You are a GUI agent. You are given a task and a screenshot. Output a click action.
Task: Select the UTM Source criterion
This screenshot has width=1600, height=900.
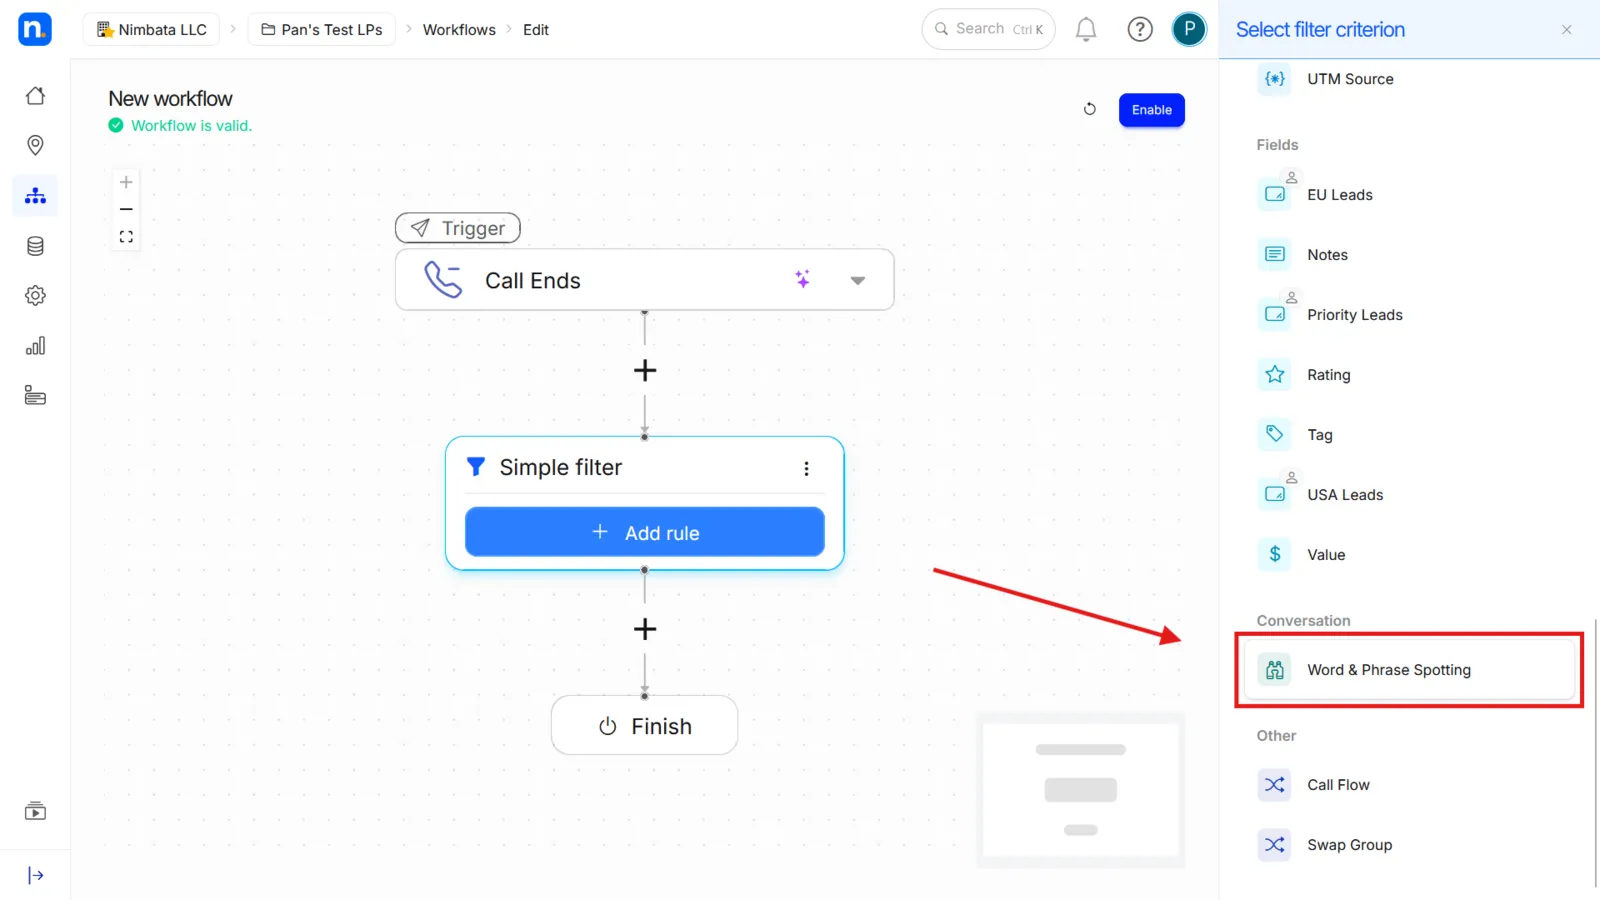click(x=1408, y=79)
